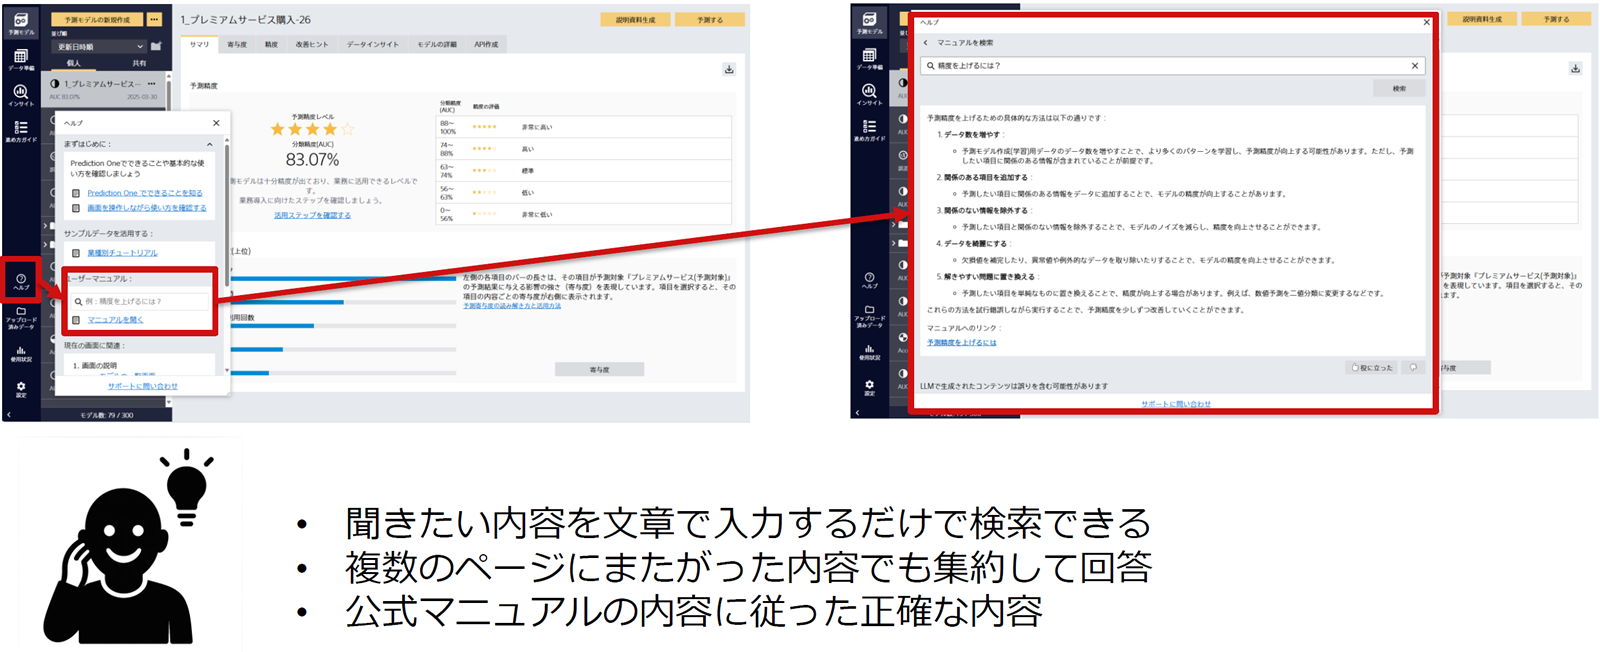1600x652 pixels.
Task: Open the 予測精度を上げるには manual link
Action: [961, 343]
